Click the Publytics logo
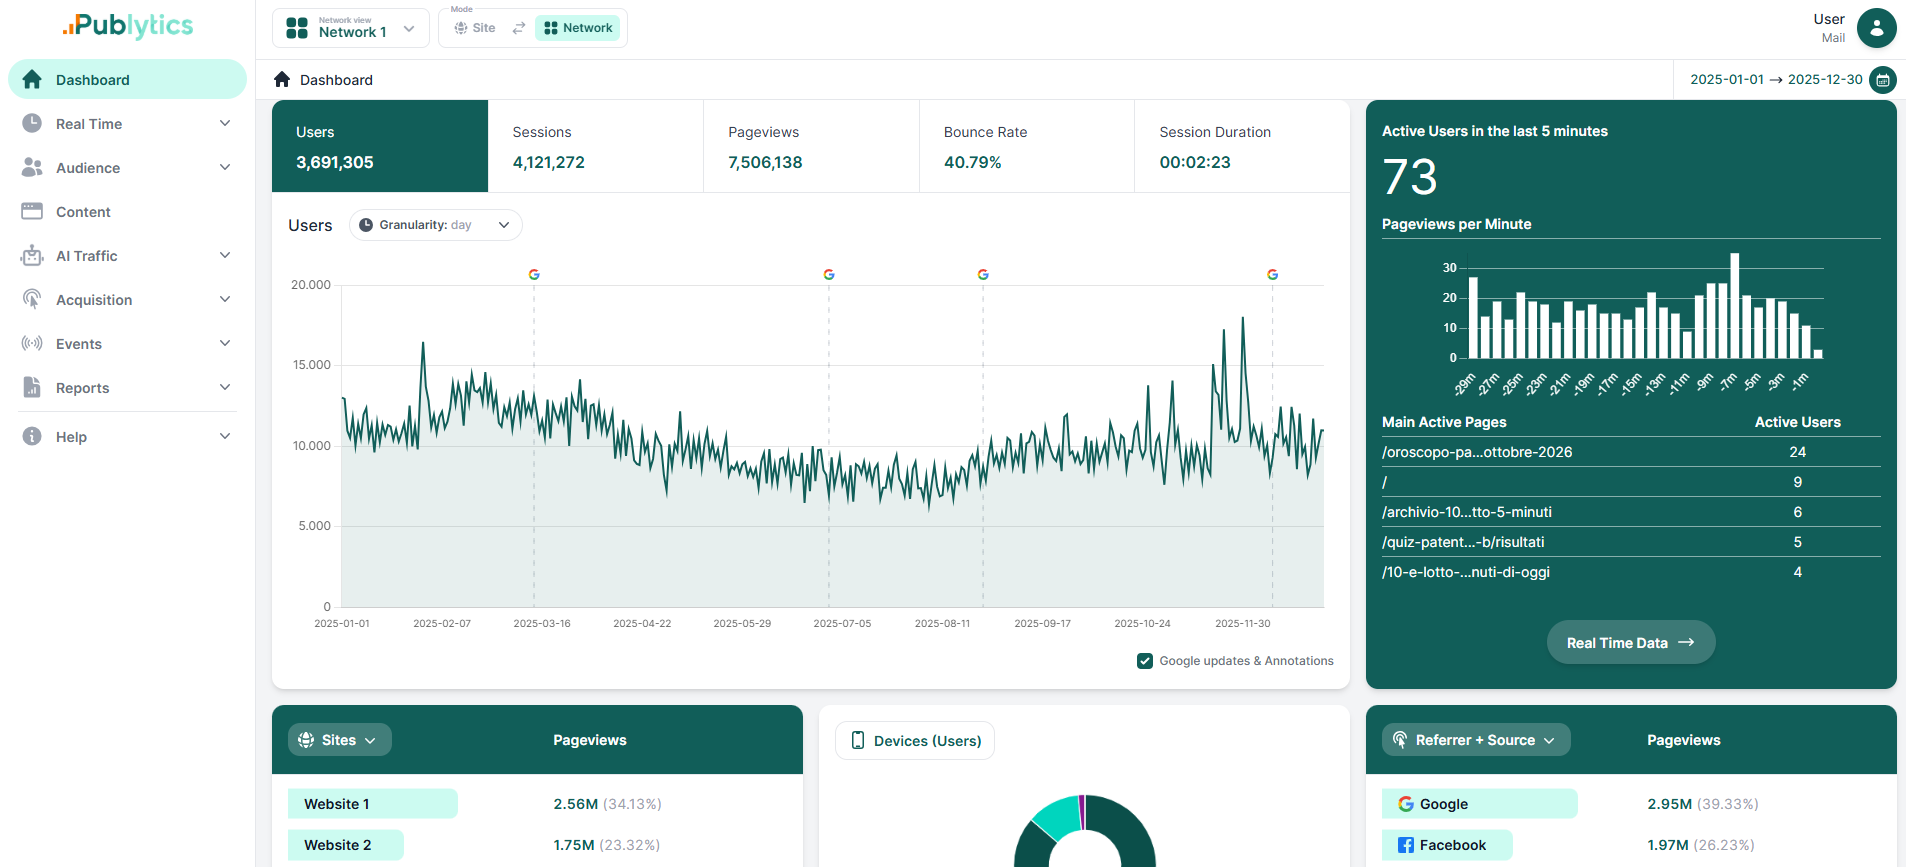1906x867 pixels. [x=128, y=26]
